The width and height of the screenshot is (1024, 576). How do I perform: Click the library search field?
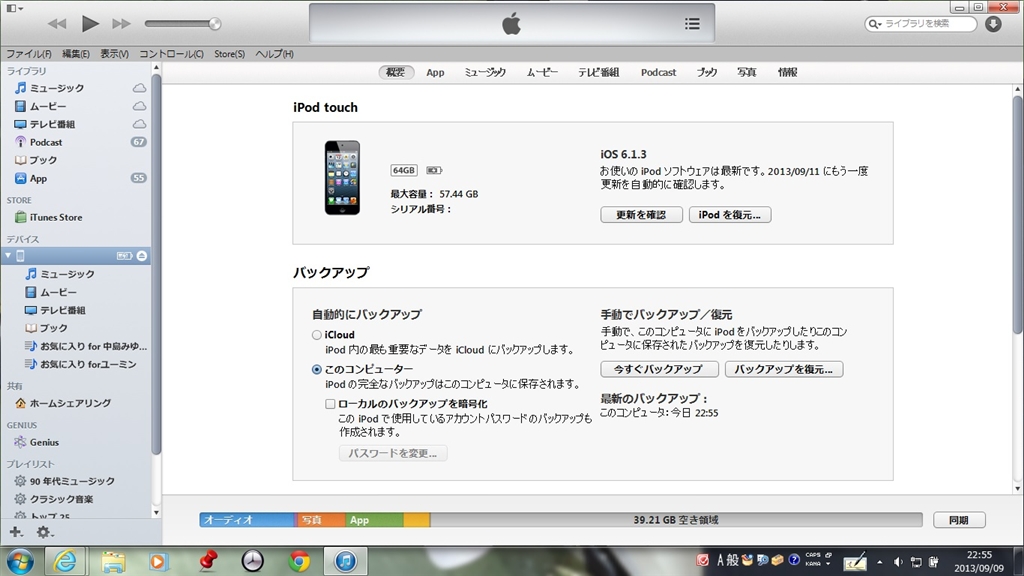click(x=921, y=24)
